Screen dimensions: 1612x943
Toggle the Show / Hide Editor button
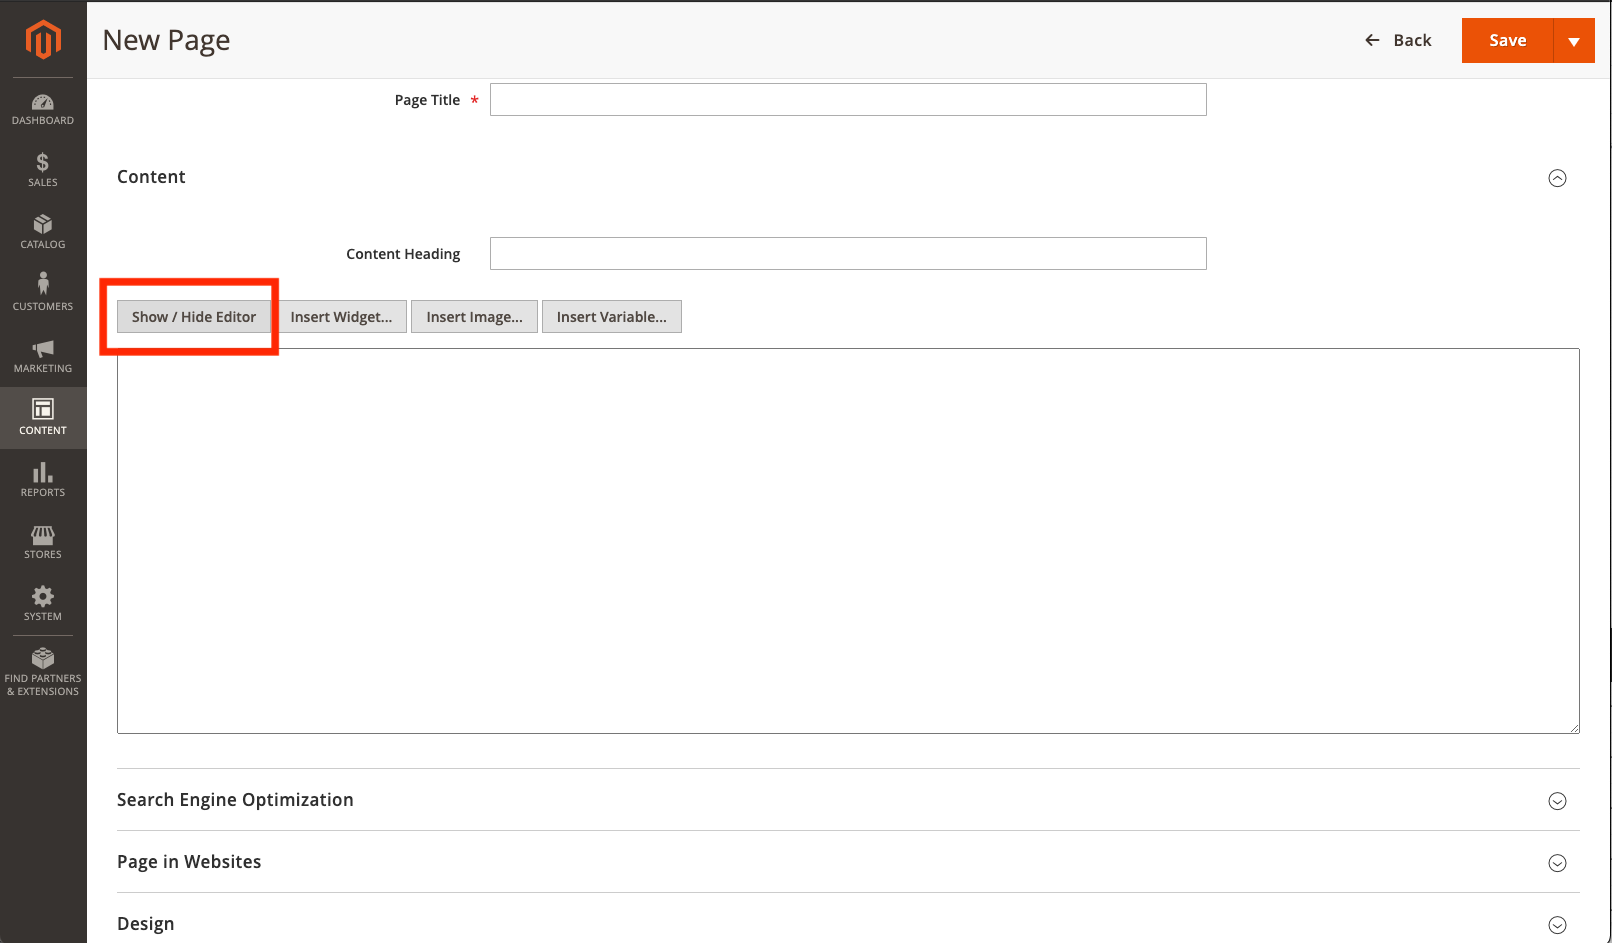(194, 317)
